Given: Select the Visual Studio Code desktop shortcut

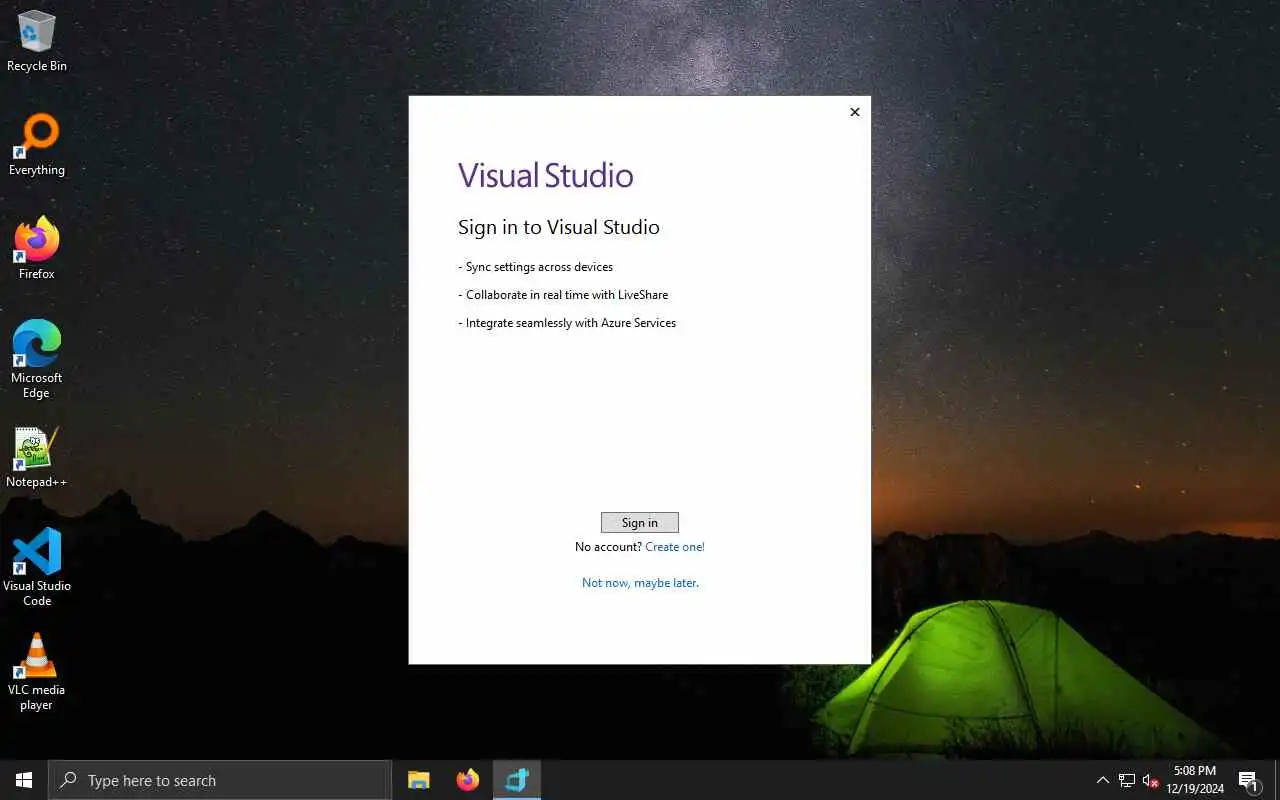Looking at the screenshot, I should click(37, 567).
